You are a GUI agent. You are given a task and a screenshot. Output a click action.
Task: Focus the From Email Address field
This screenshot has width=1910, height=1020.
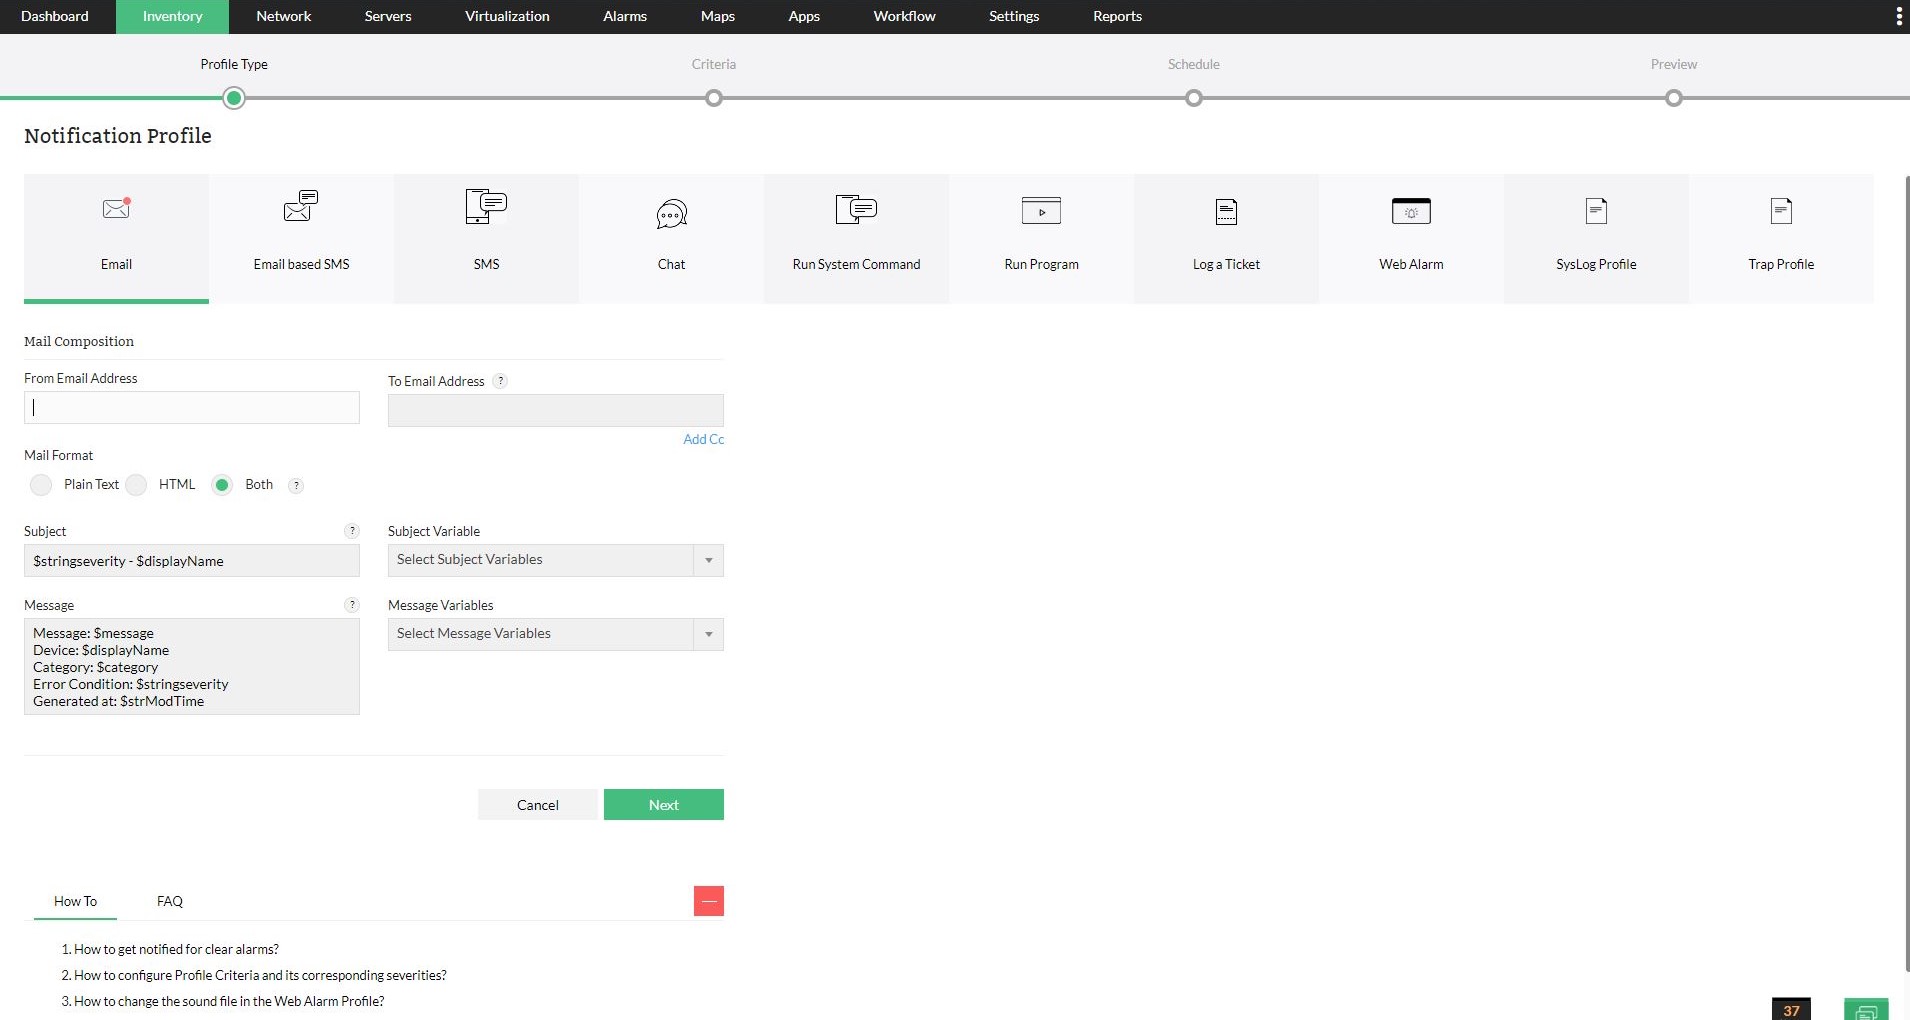(x=192, y=408)
